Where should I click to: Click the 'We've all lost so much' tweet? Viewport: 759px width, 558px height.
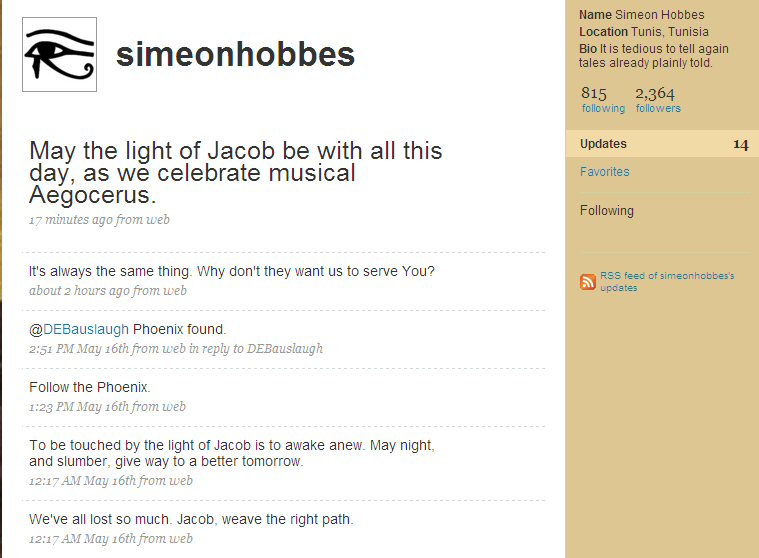(x=191, y=519)
